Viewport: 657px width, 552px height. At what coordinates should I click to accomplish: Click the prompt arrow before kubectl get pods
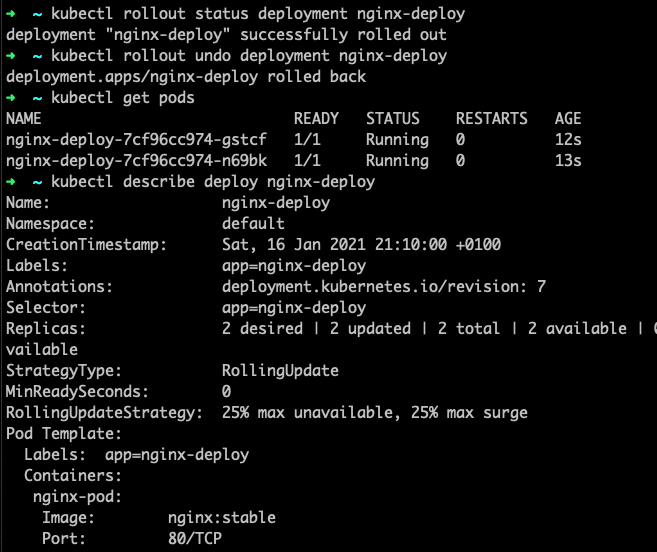[10, 98]
